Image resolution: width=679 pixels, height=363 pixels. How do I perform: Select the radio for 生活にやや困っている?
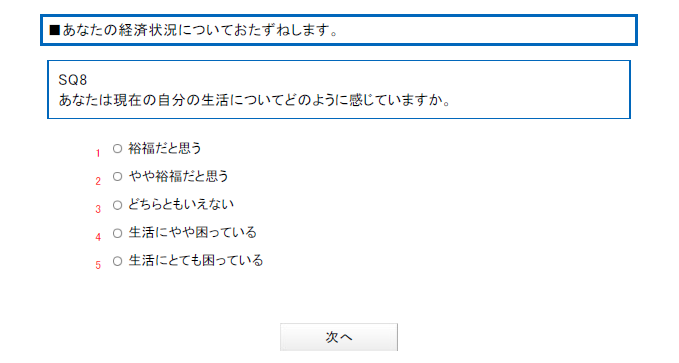pyautogui.click(x=117, y=233)
